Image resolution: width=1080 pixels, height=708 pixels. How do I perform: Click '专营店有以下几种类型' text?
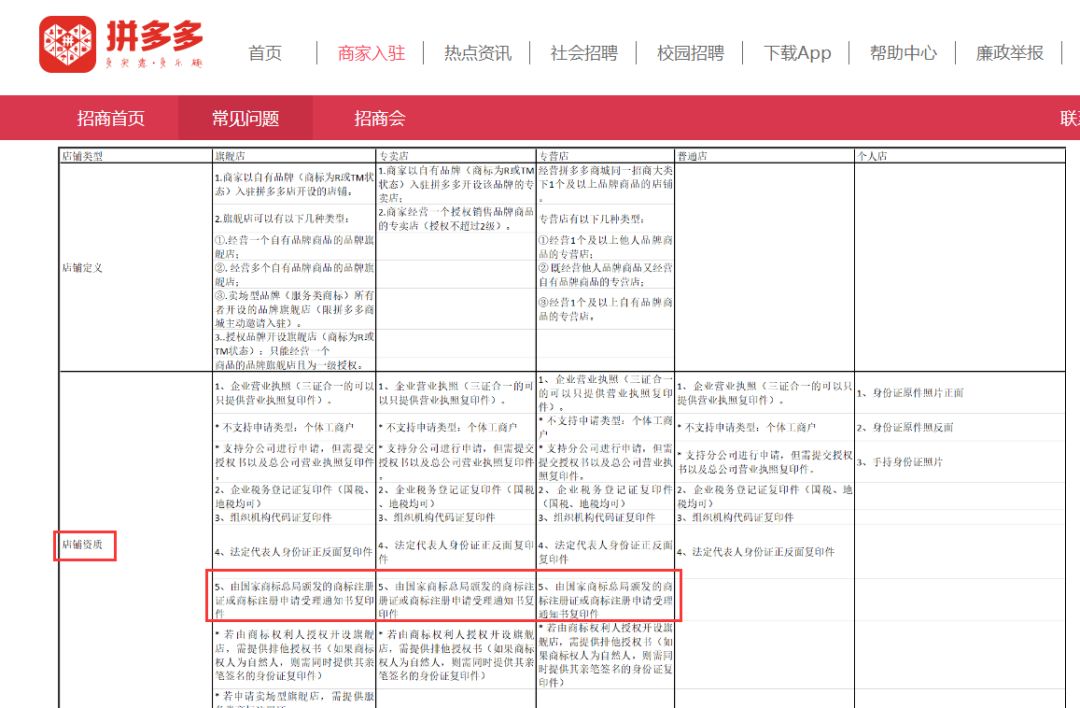click(592, 218)
